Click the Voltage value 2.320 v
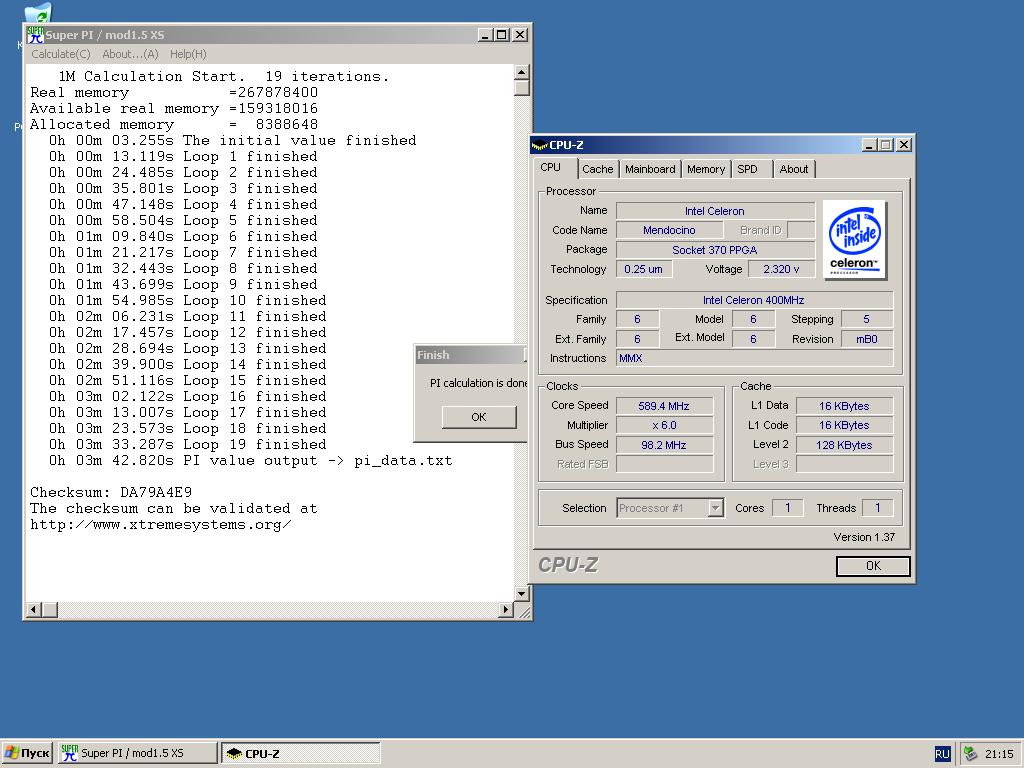This screenshot has width=1024, height=768. click(x=781, y=269)
